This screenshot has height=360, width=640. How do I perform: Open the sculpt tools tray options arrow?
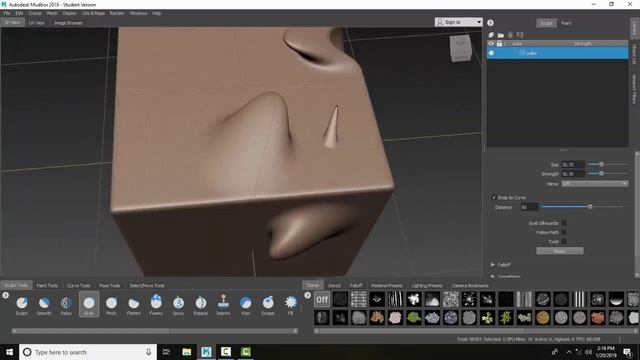point(5,295)
